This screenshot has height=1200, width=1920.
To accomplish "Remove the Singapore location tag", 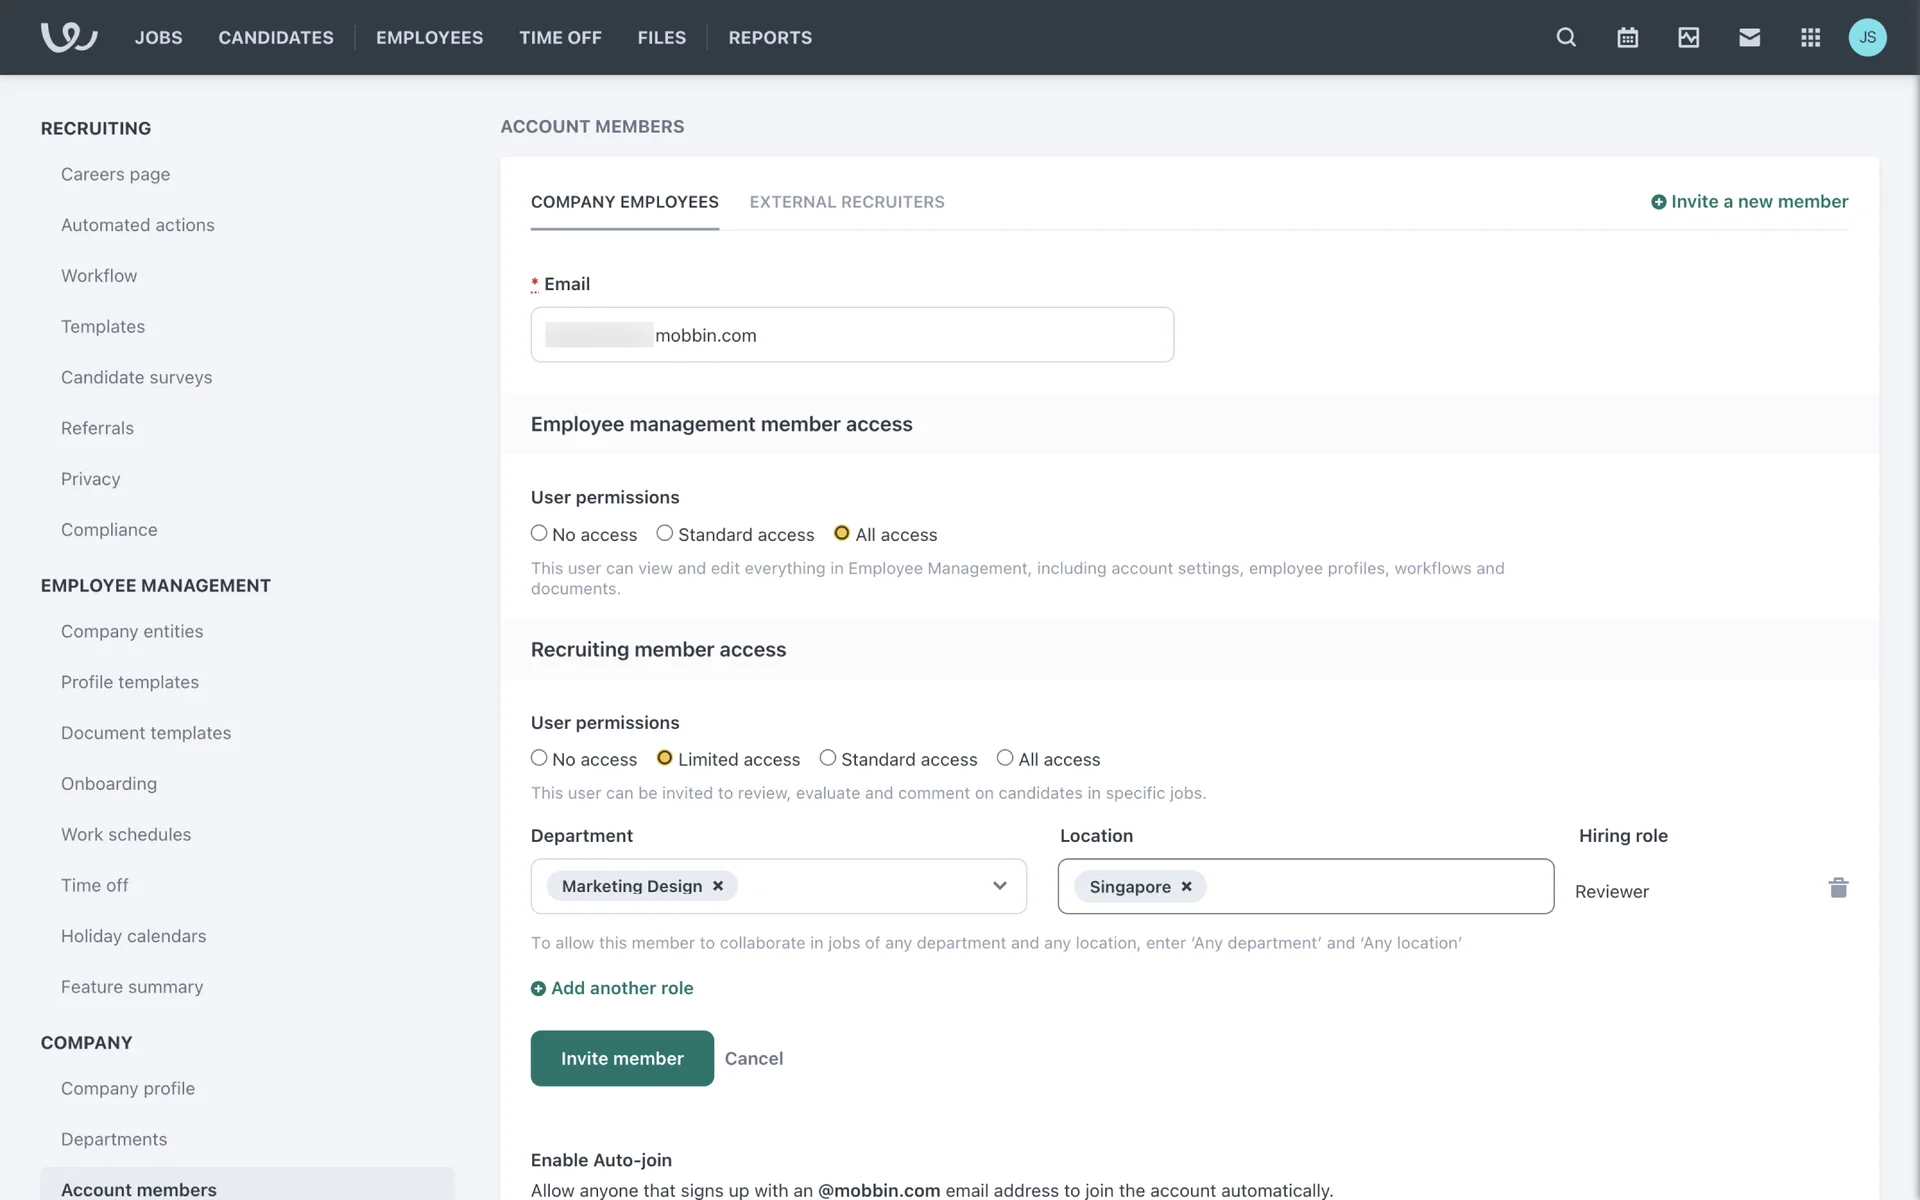I will pyautogui.click(x=1187, y=887).
